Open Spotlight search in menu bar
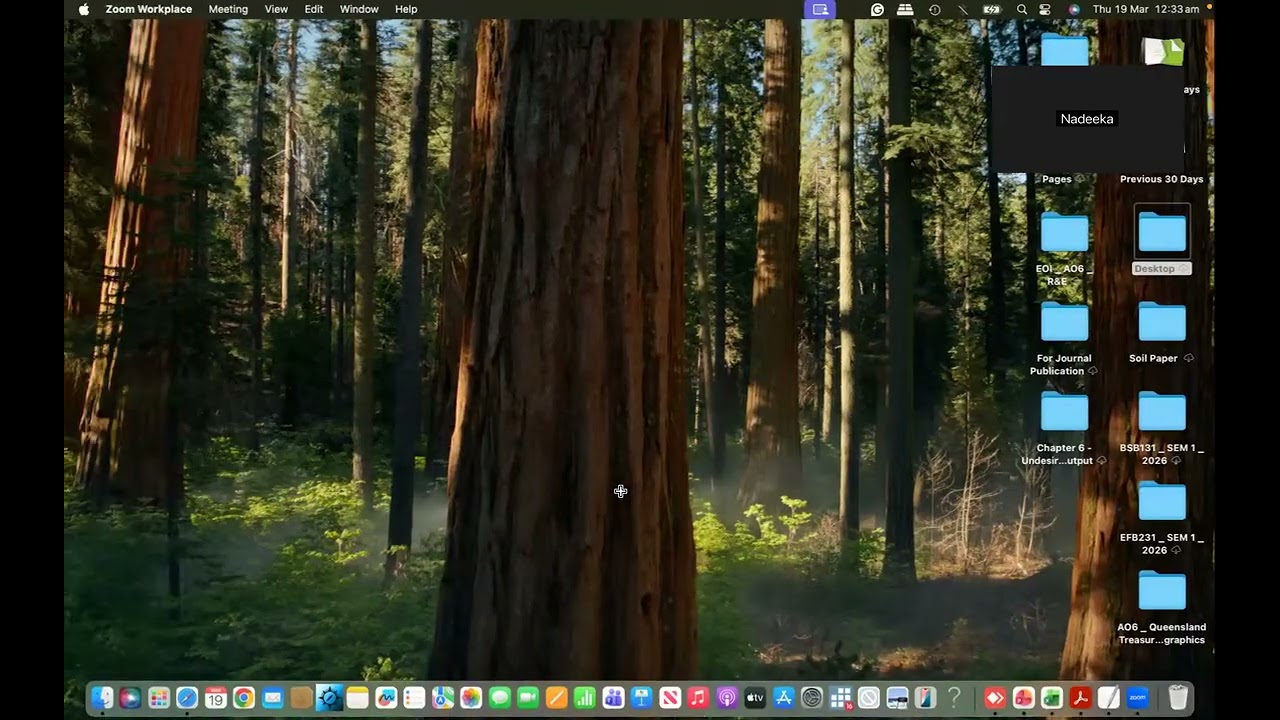Screen dimensions: 1280x720 click(1022, 9)
